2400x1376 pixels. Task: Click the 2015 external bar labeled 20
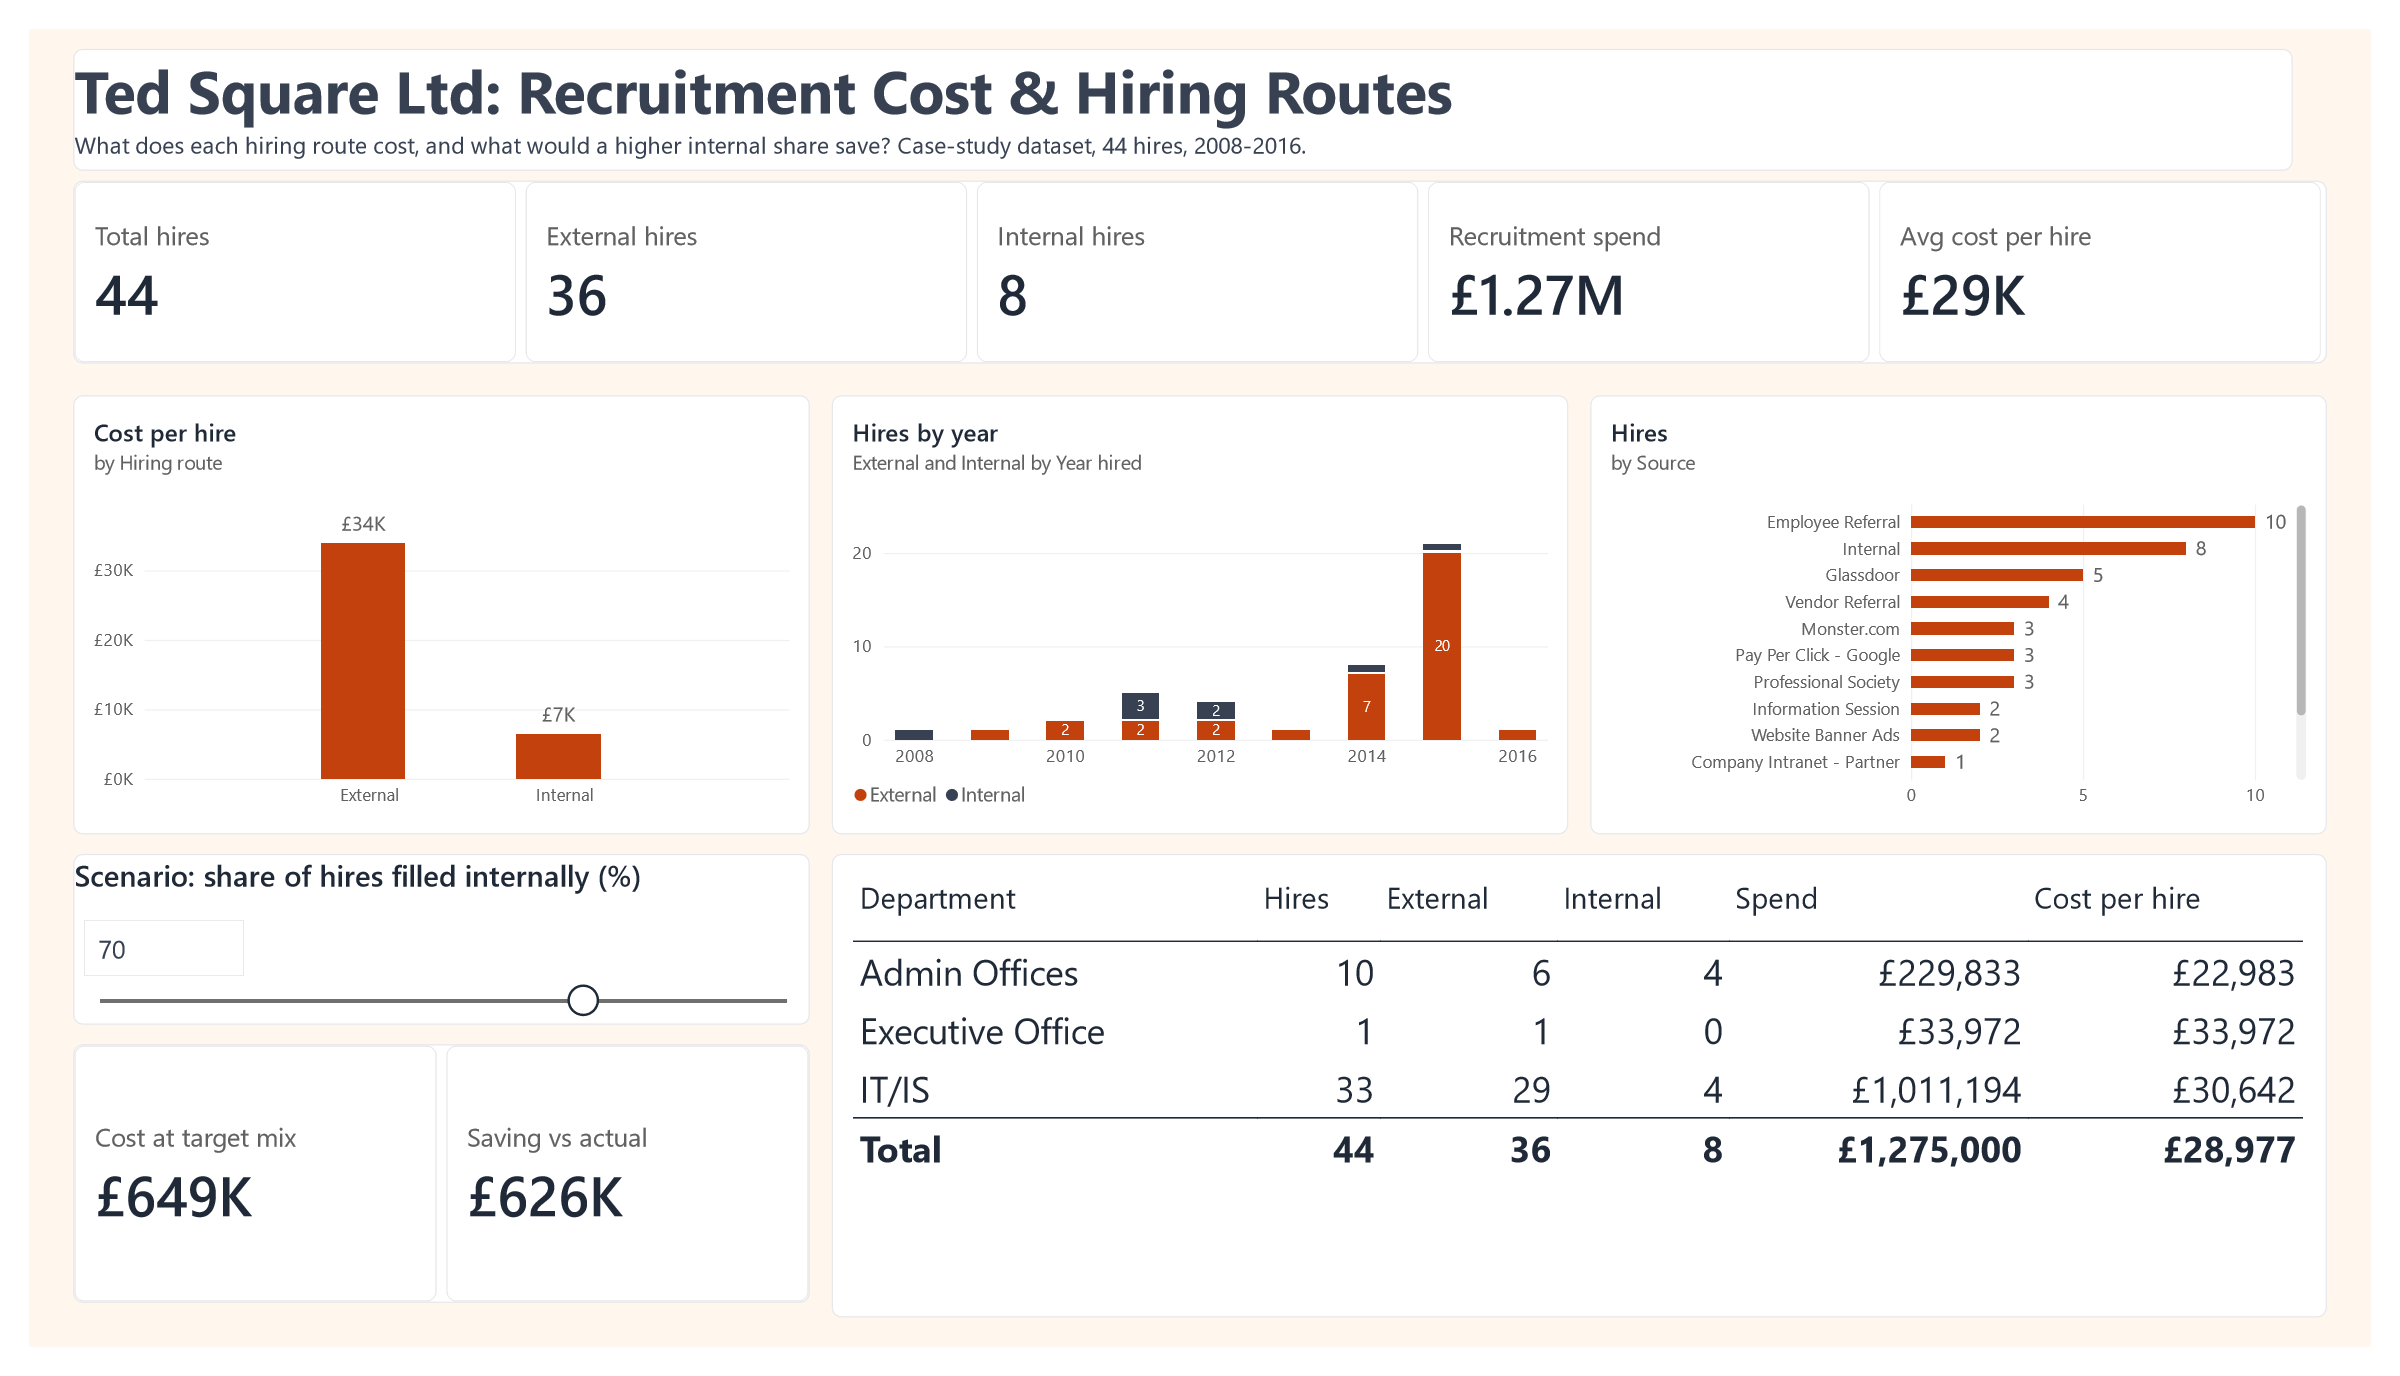click(x=1442, y=646)
